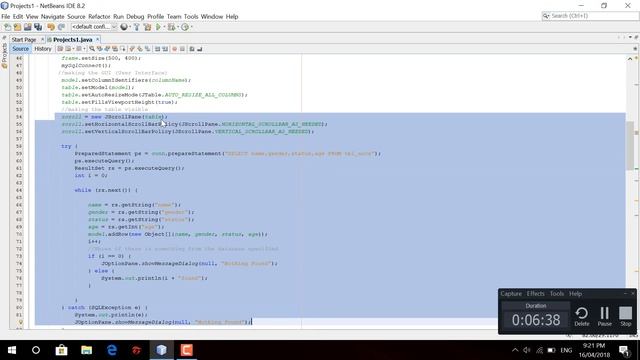This screenshot has width=640, height=360.
Task: Open File Explorer from taskbar
Action: coord(87,350)
